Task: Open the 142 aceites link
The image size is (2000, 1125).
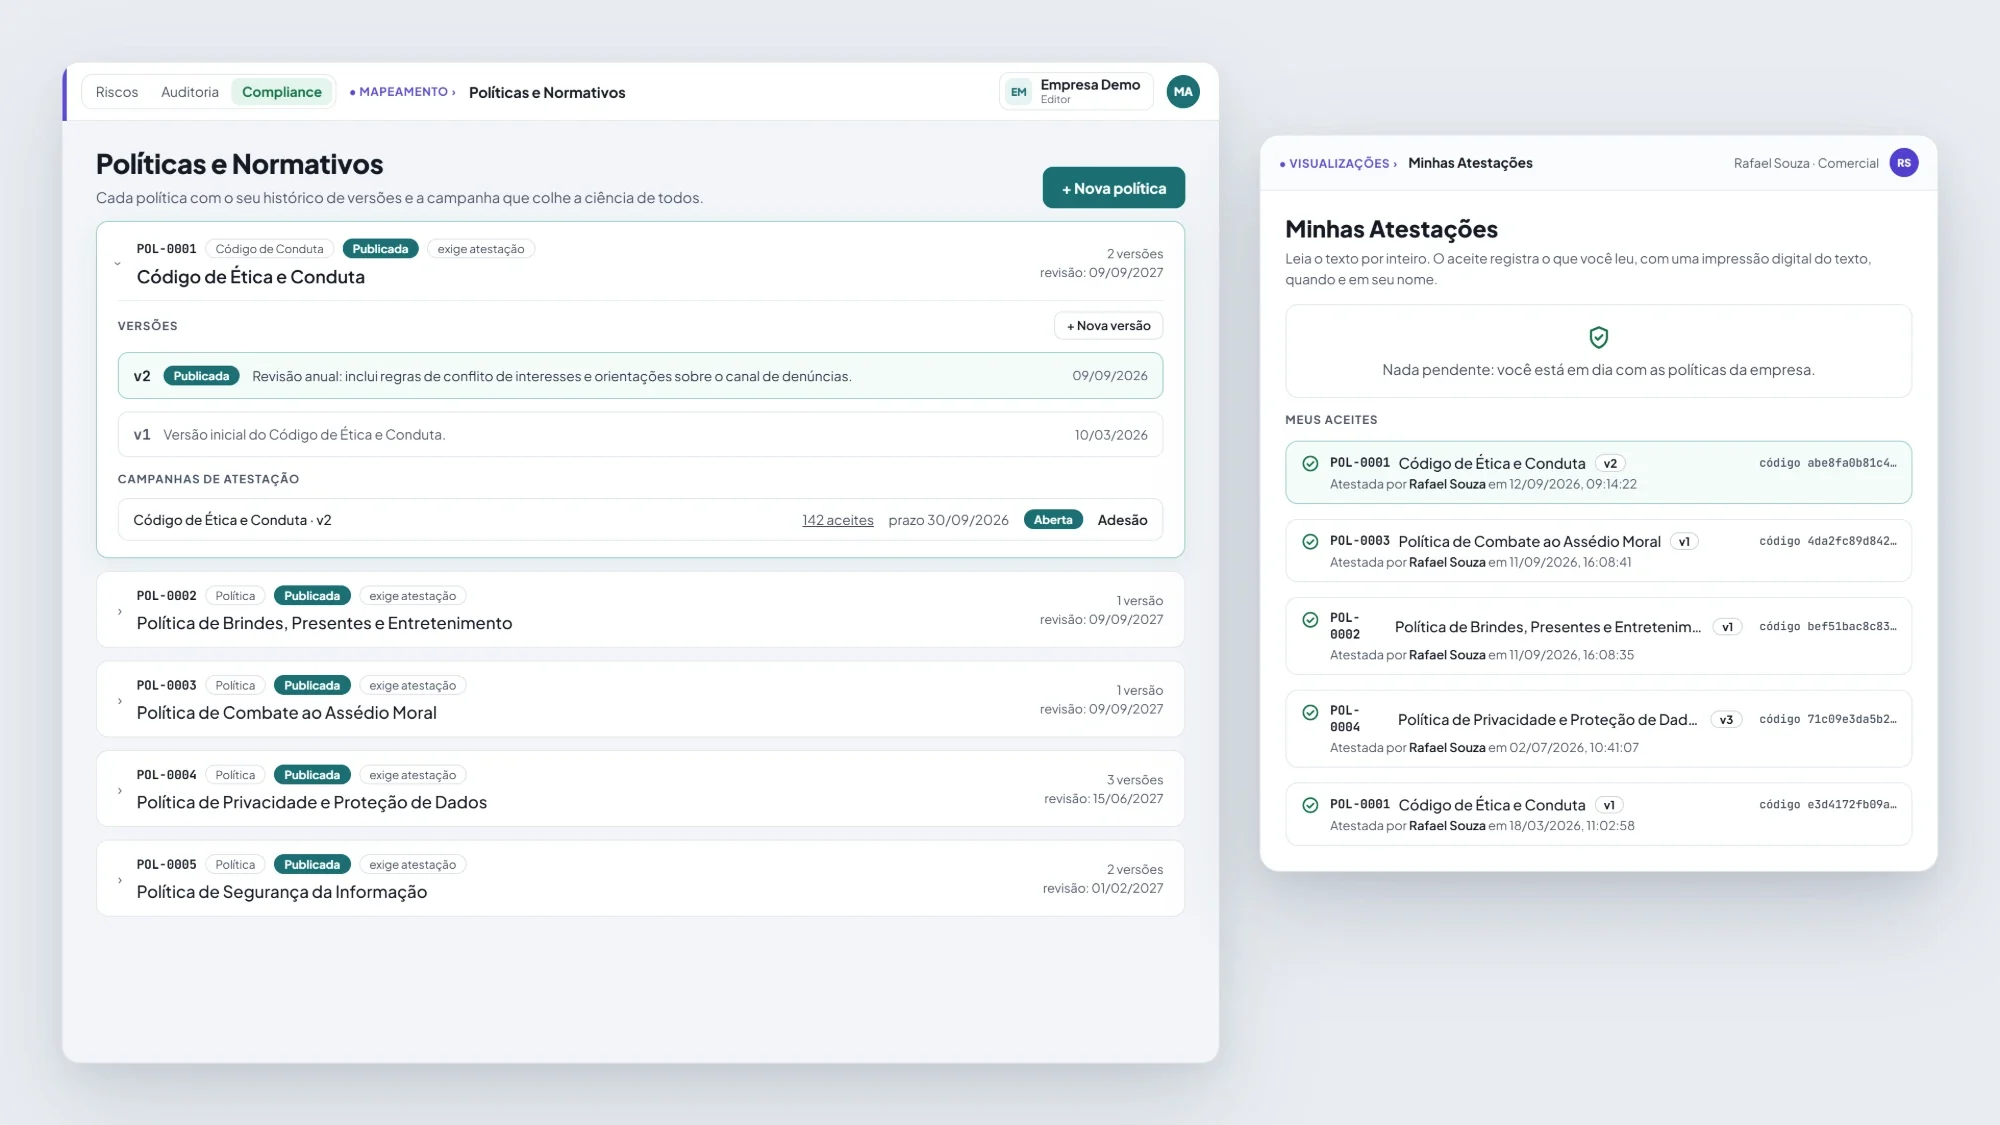Action: 838,520
